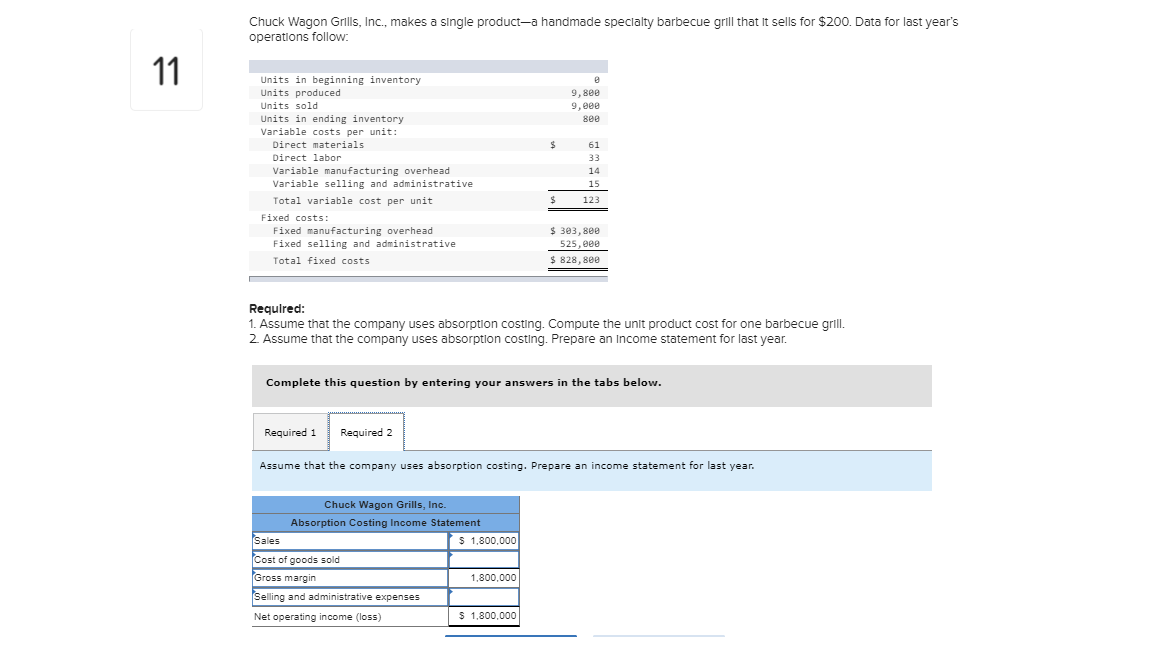
Task: Click the 'Complete this question' instruction banner
Action: coord(592,386)
